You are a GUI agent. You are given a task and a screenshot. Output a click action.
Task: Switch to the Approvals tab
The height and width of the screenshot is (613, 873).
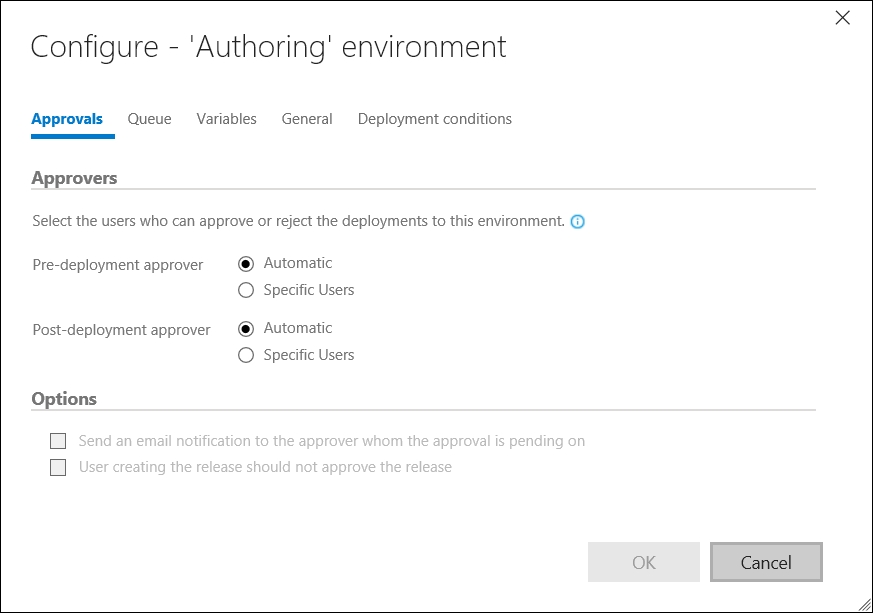67,119
